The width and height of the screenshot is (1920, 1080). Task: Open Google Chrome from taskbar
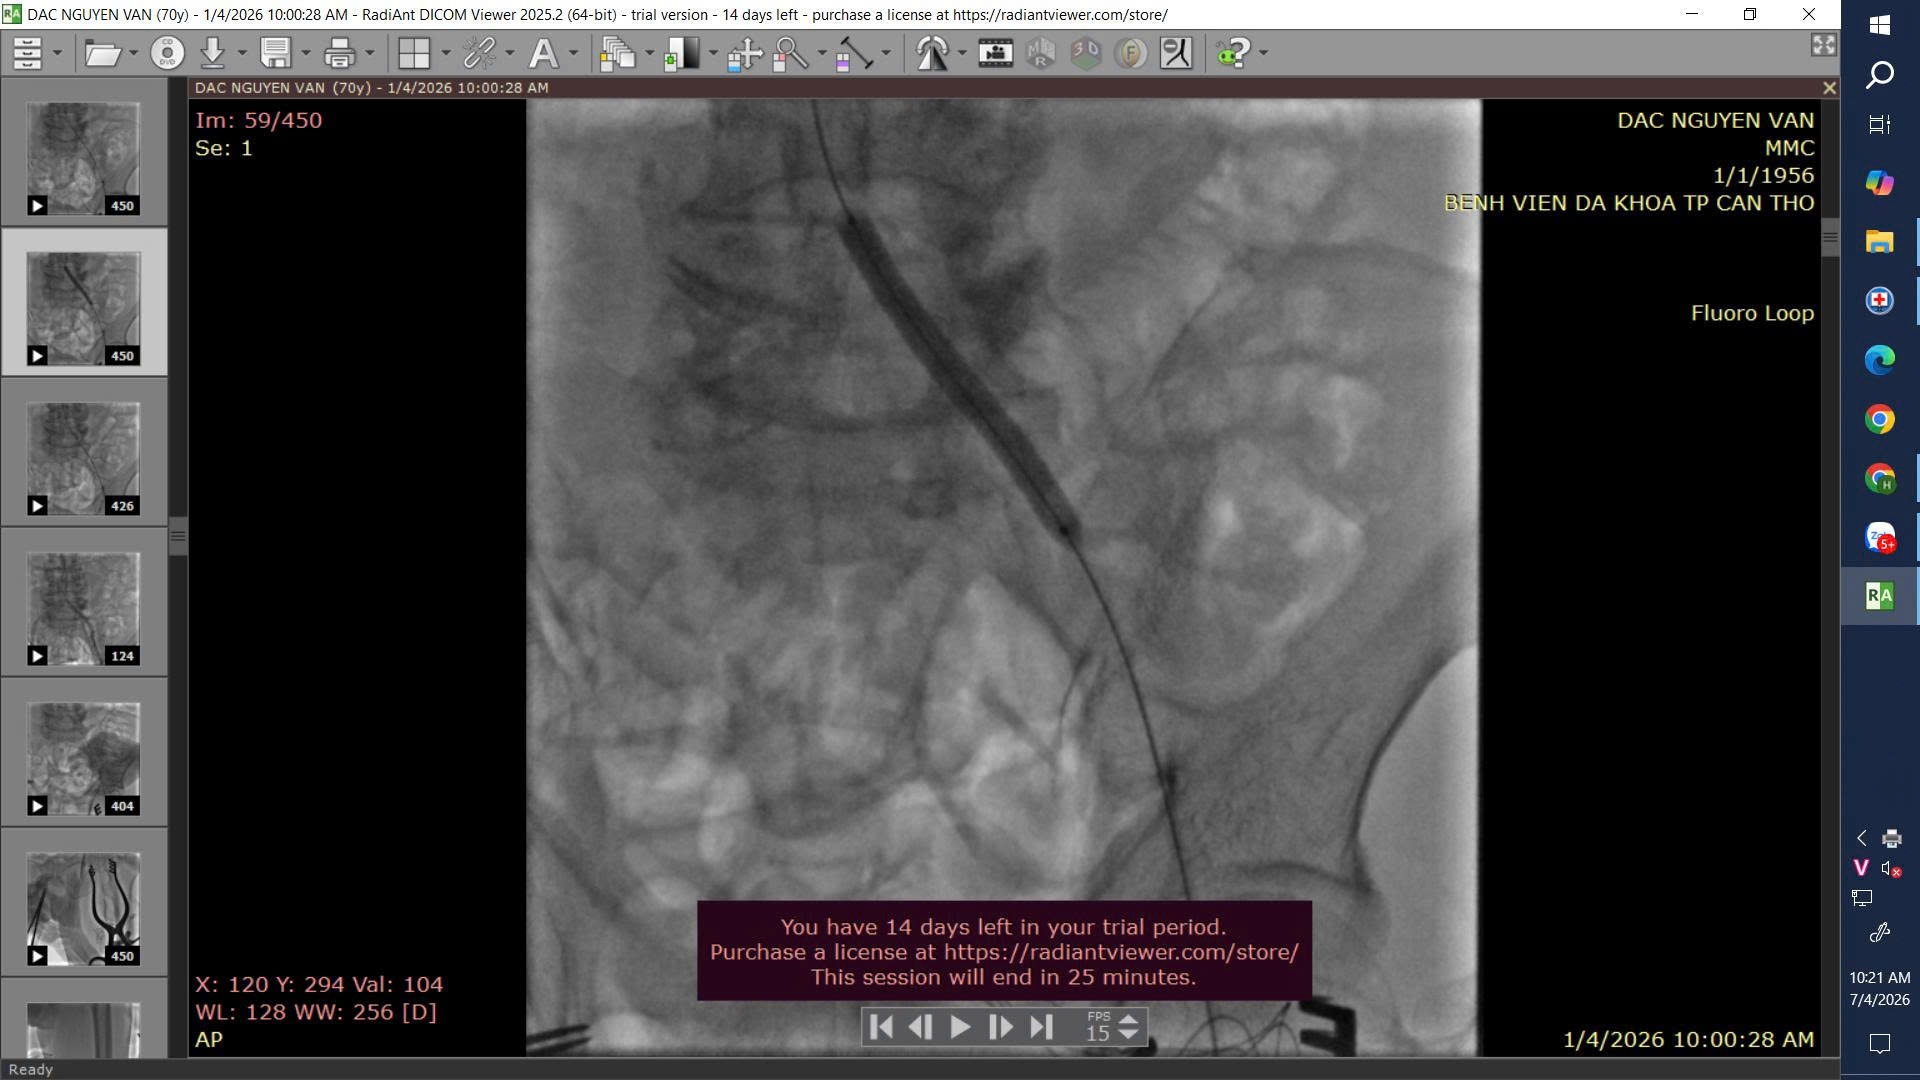[1879, 419]
